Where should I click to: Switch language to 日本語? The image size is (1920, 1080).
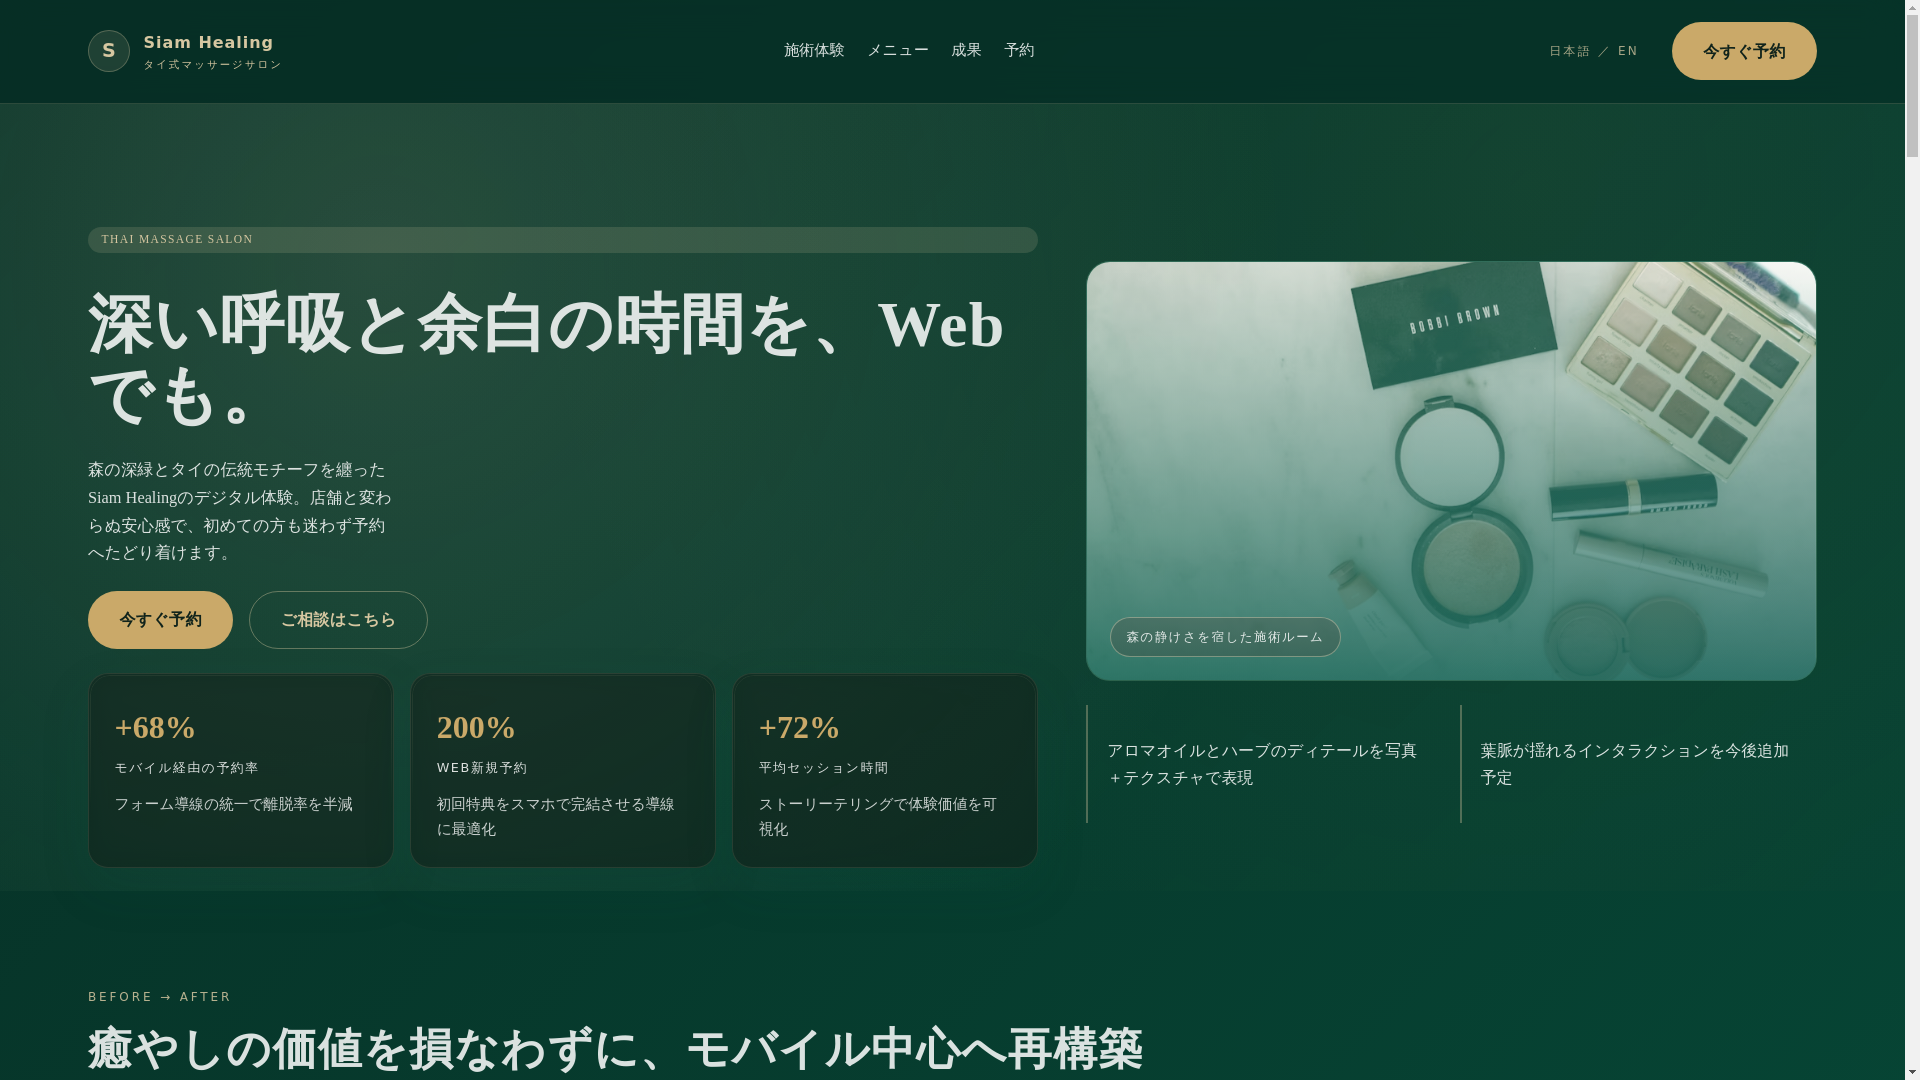click(1569, 51)
